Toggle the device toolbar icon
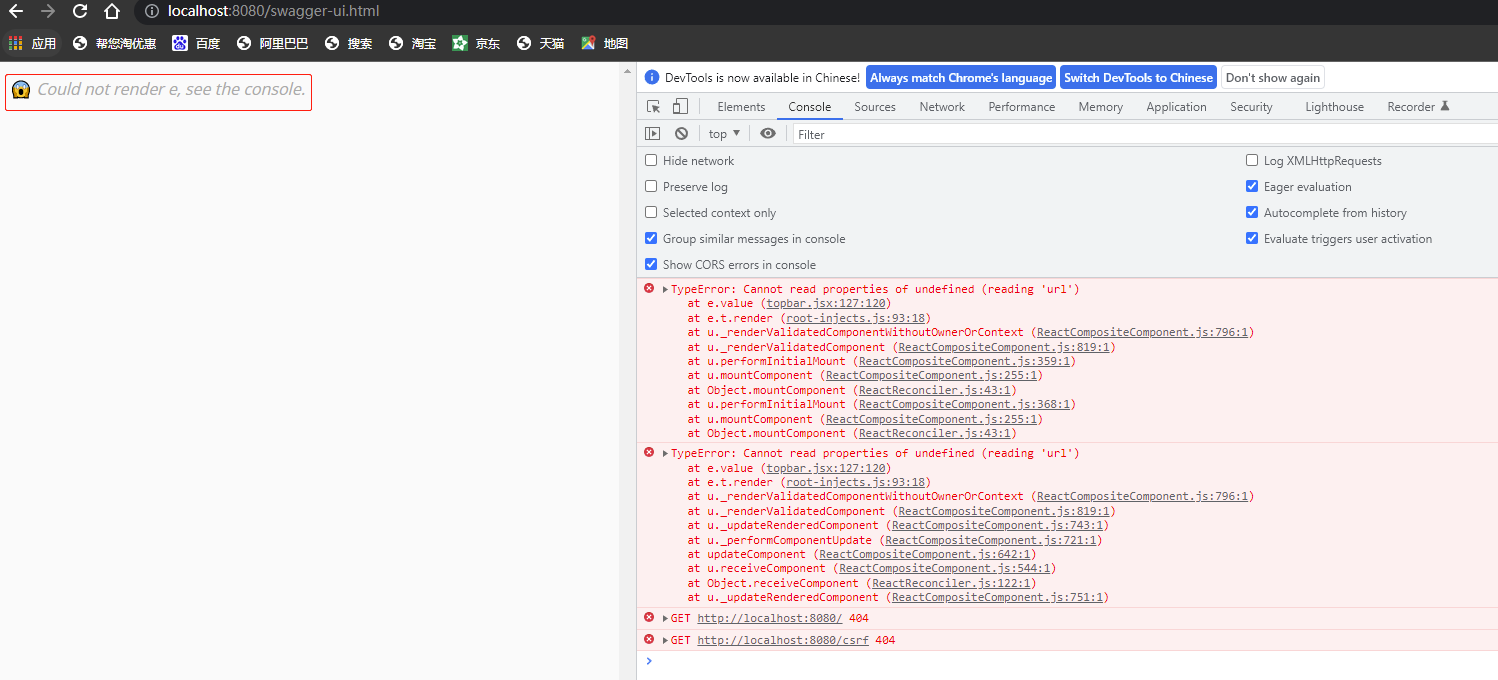The height and width of the screenshot is (680, 1498). tap(680, 106)
